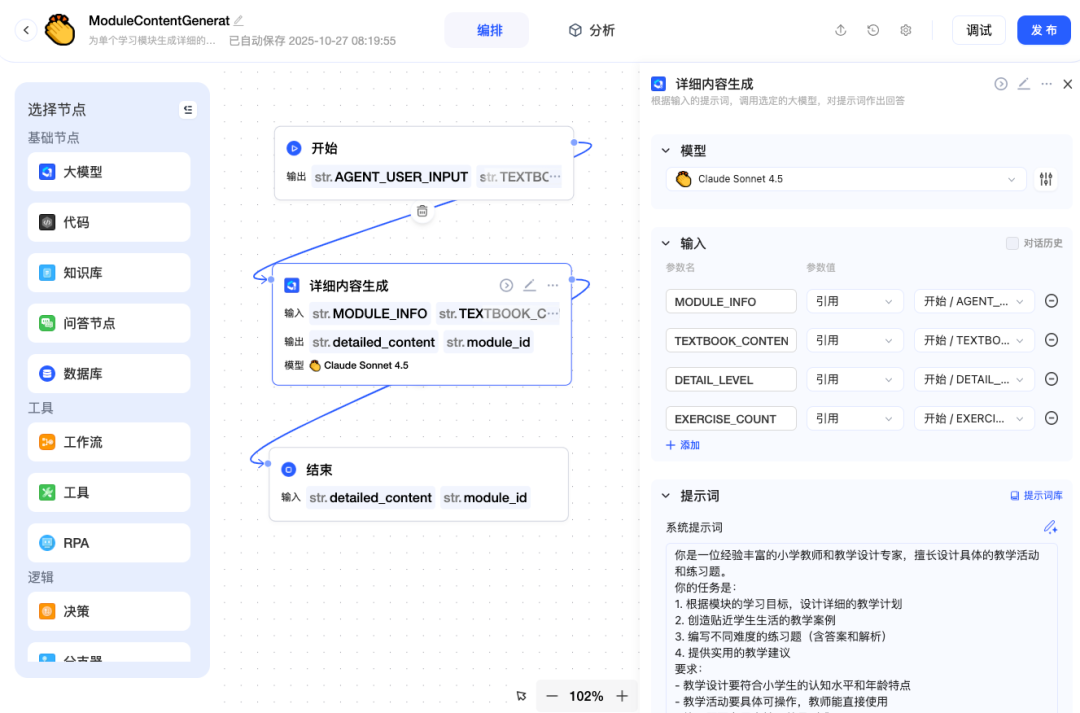This screenshot has width=1080, height=713.
Task: Open version history clock icon
Action: [x=873, y=30]
